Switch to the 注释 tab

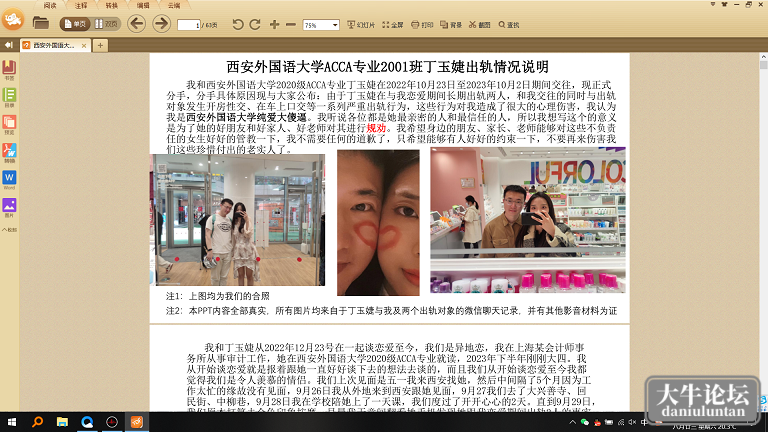pos(81,5)
